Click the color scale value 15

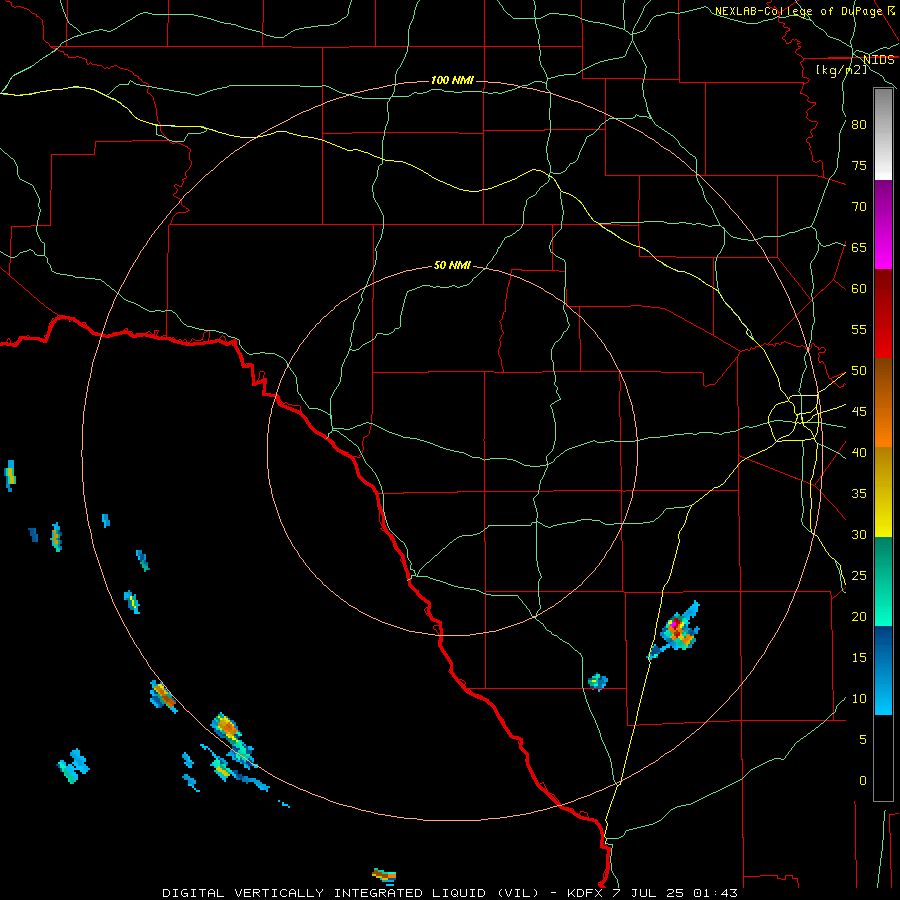[x=859, y=658]
